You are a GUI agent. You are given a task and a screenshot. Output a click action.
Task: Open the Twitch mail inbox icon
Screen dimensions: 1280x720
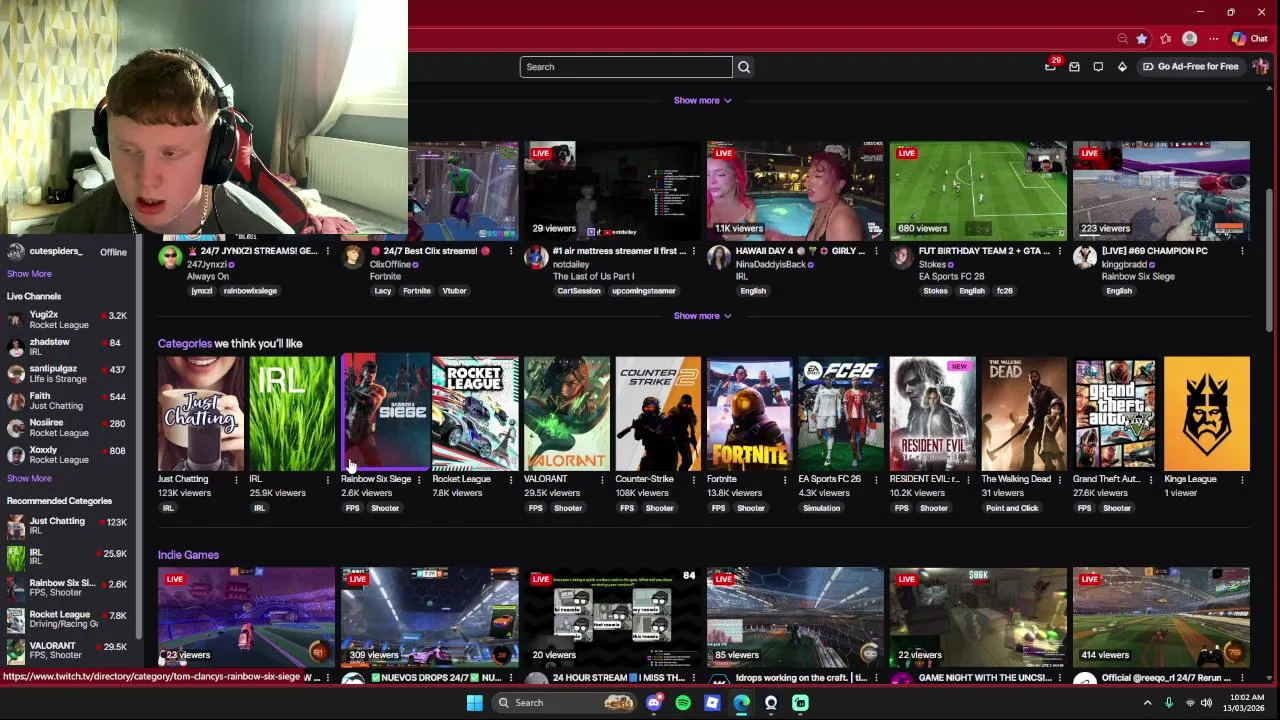1074,67
